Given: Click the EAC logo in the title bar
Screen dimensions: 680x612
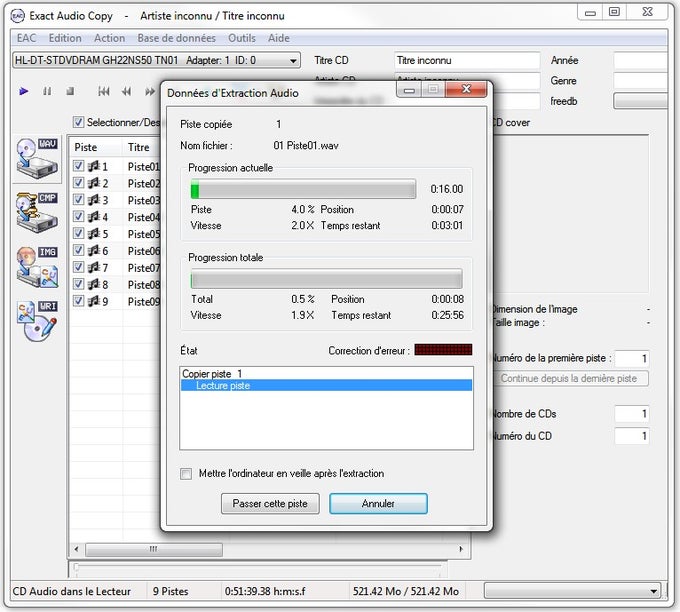Looking at the screenshot, I should tap(18, 16).
